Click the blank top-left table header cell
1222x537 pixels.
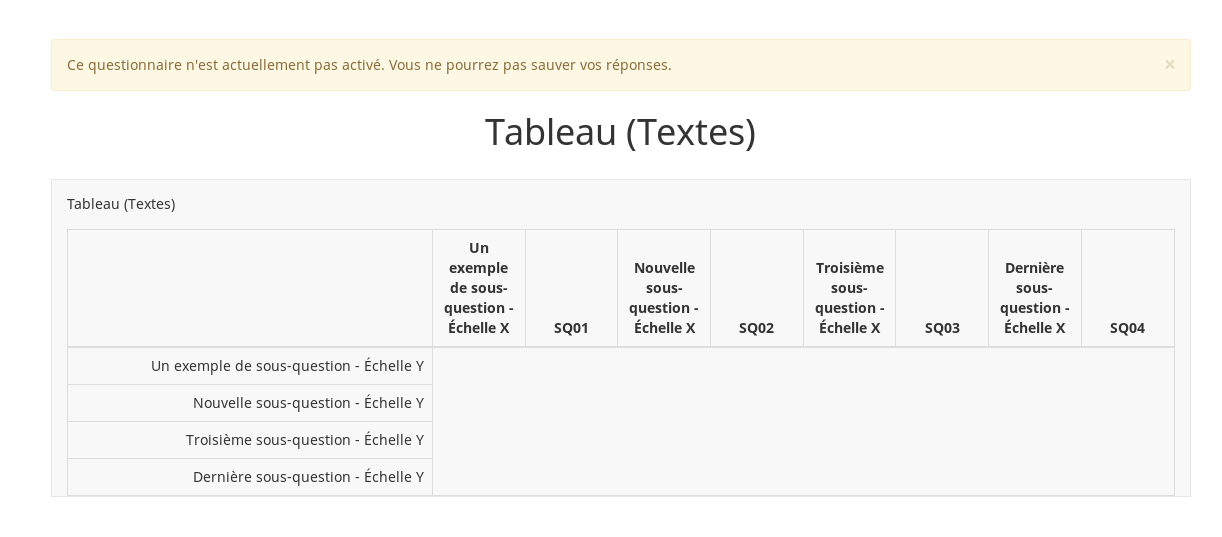(250, 288)
